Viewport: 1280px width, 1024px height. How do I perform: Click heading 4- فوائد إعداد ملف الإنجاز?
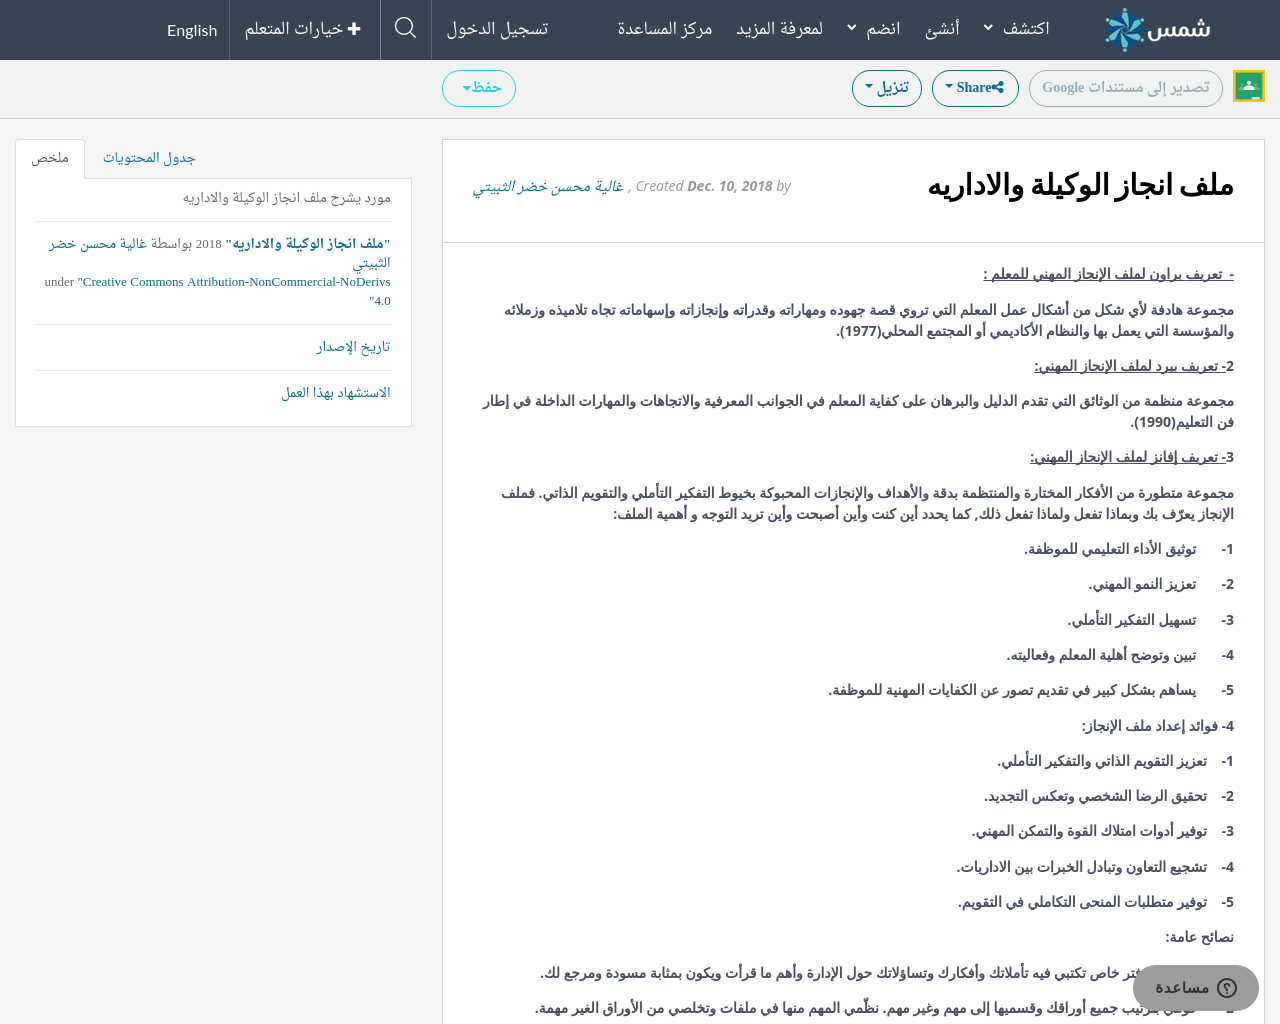(x=1157, y=726)
